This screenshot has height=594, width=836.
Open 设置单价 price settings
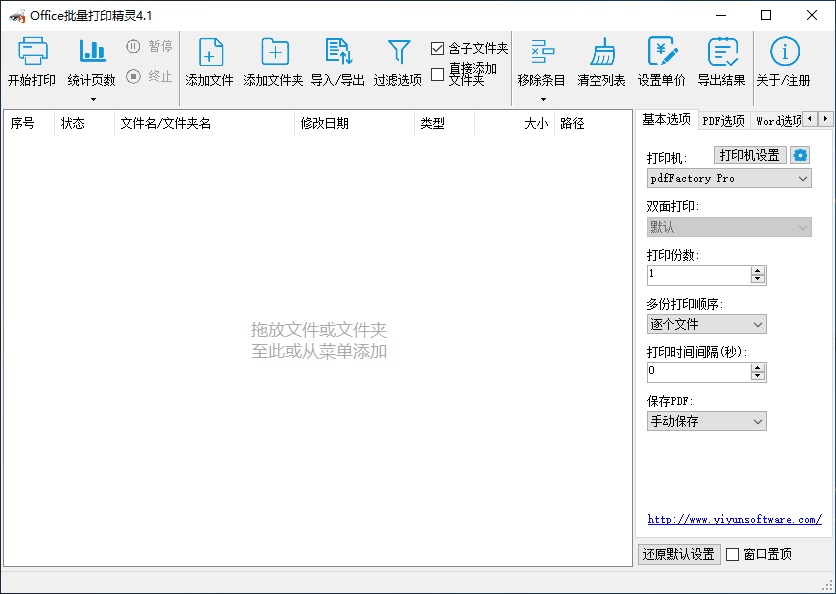[662, 53]
